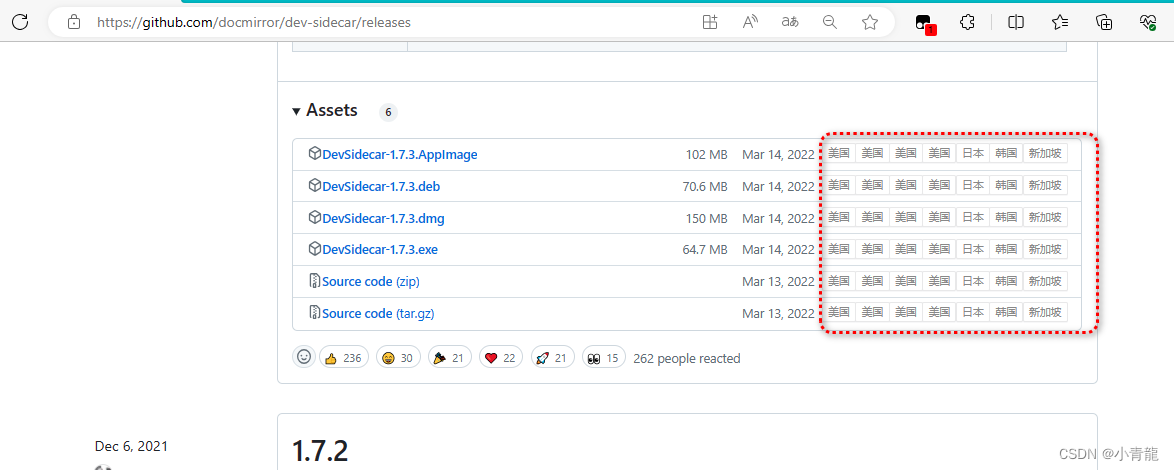This screenshot has width=1174, height=470.
Task: Toggle the rocket reaction with 21
Action: [x=552, y=358]
